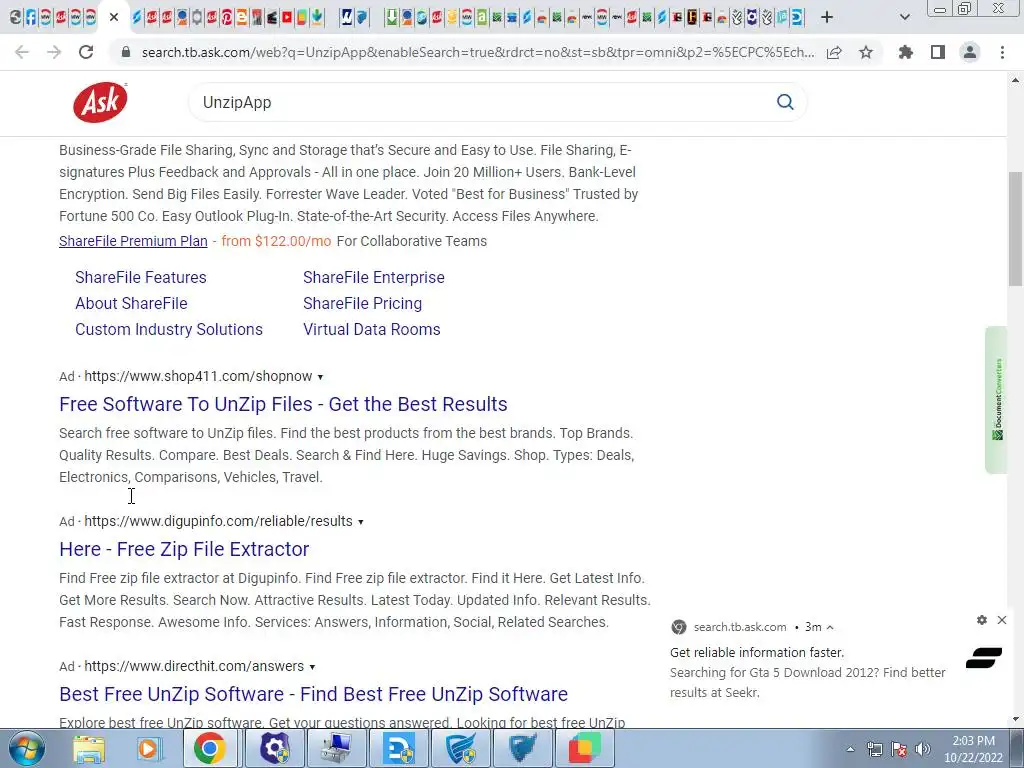Viewport: 1024px width, 768px height.
Task: Expand directhit.com ad dropdown arrow
Action: (312, 667)
